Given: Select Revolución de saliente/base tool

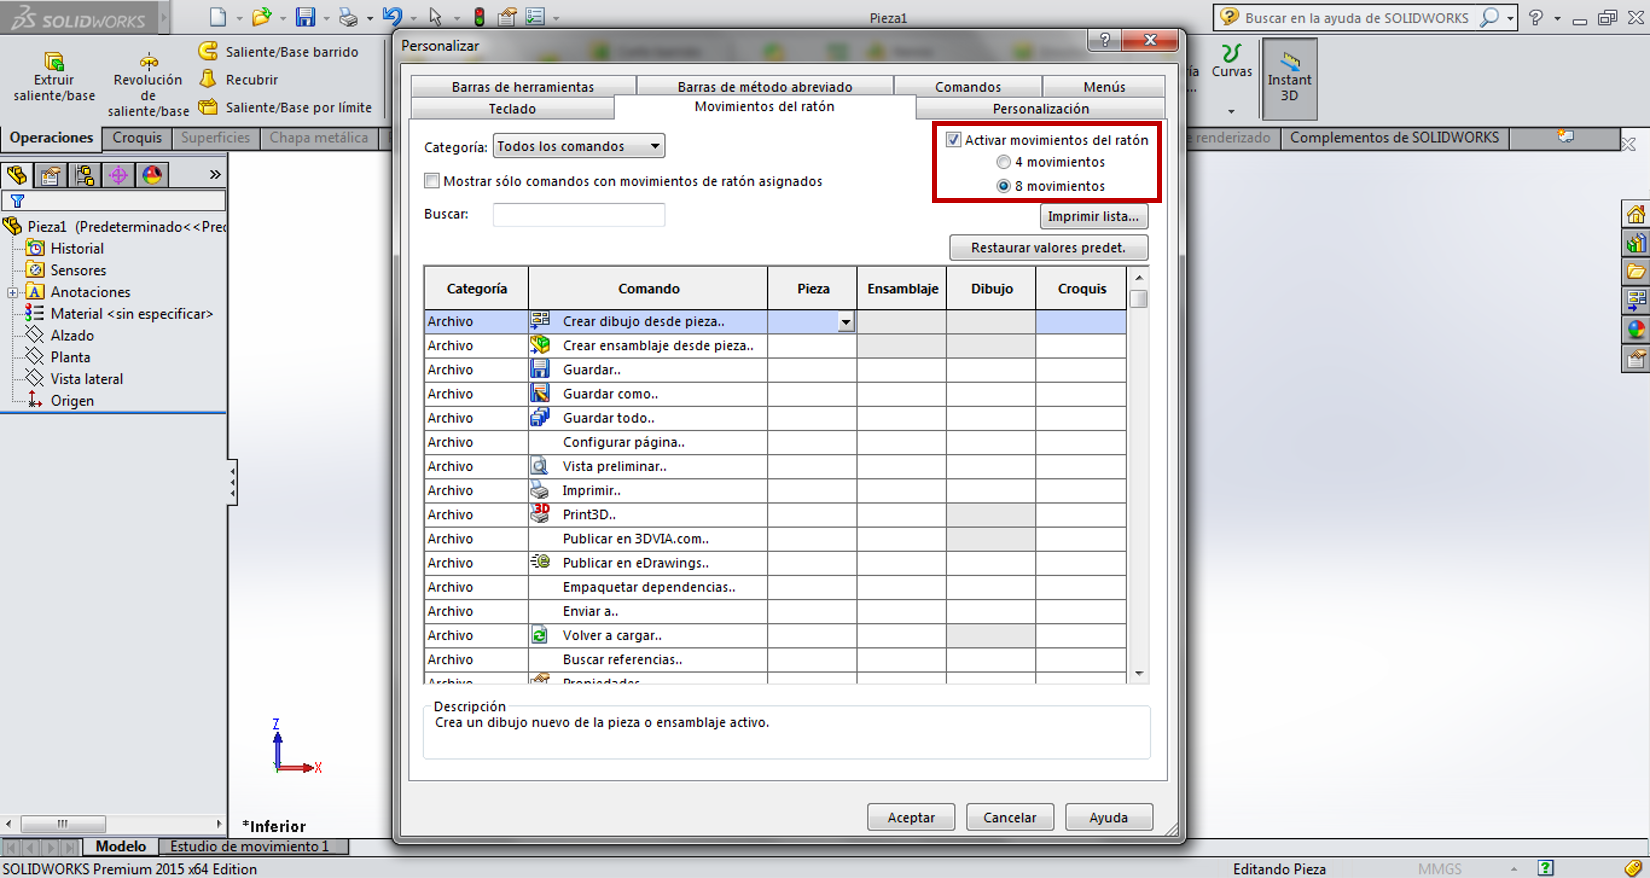Looking at the screenshot, I should click(x=148, y=84).
